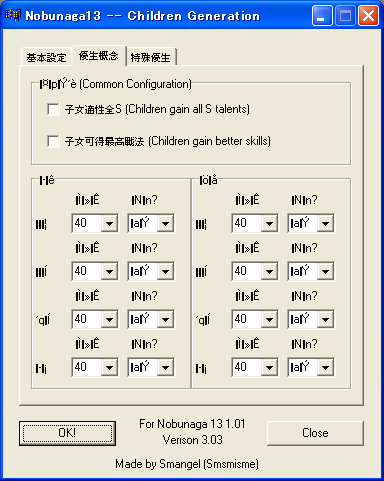Image resolution: width=384 pixels, height=481 pixels.
Task: Open the ´qIí row IaIÝ dropdown, right group
Action: coord(311,319)
